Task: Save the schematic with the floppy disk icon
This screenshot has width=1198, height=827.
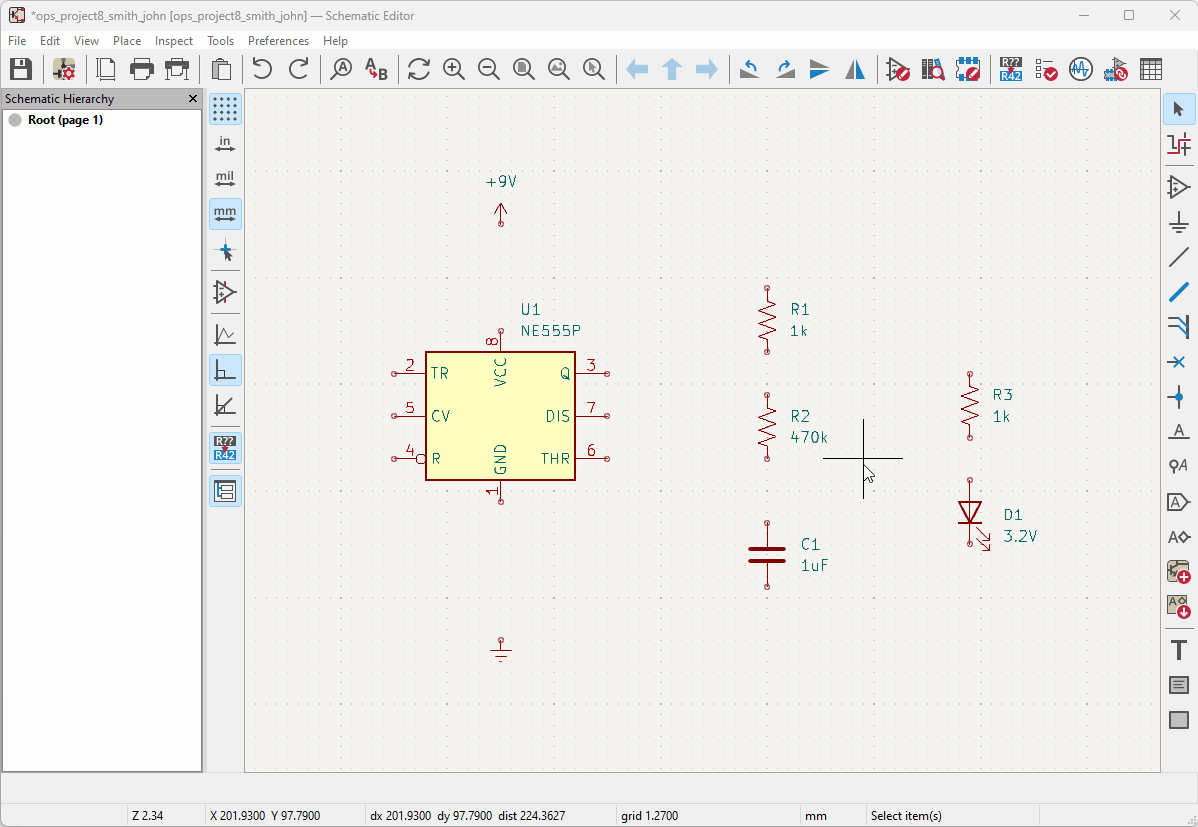Action: pyautogui.click(x=21, y=69)
